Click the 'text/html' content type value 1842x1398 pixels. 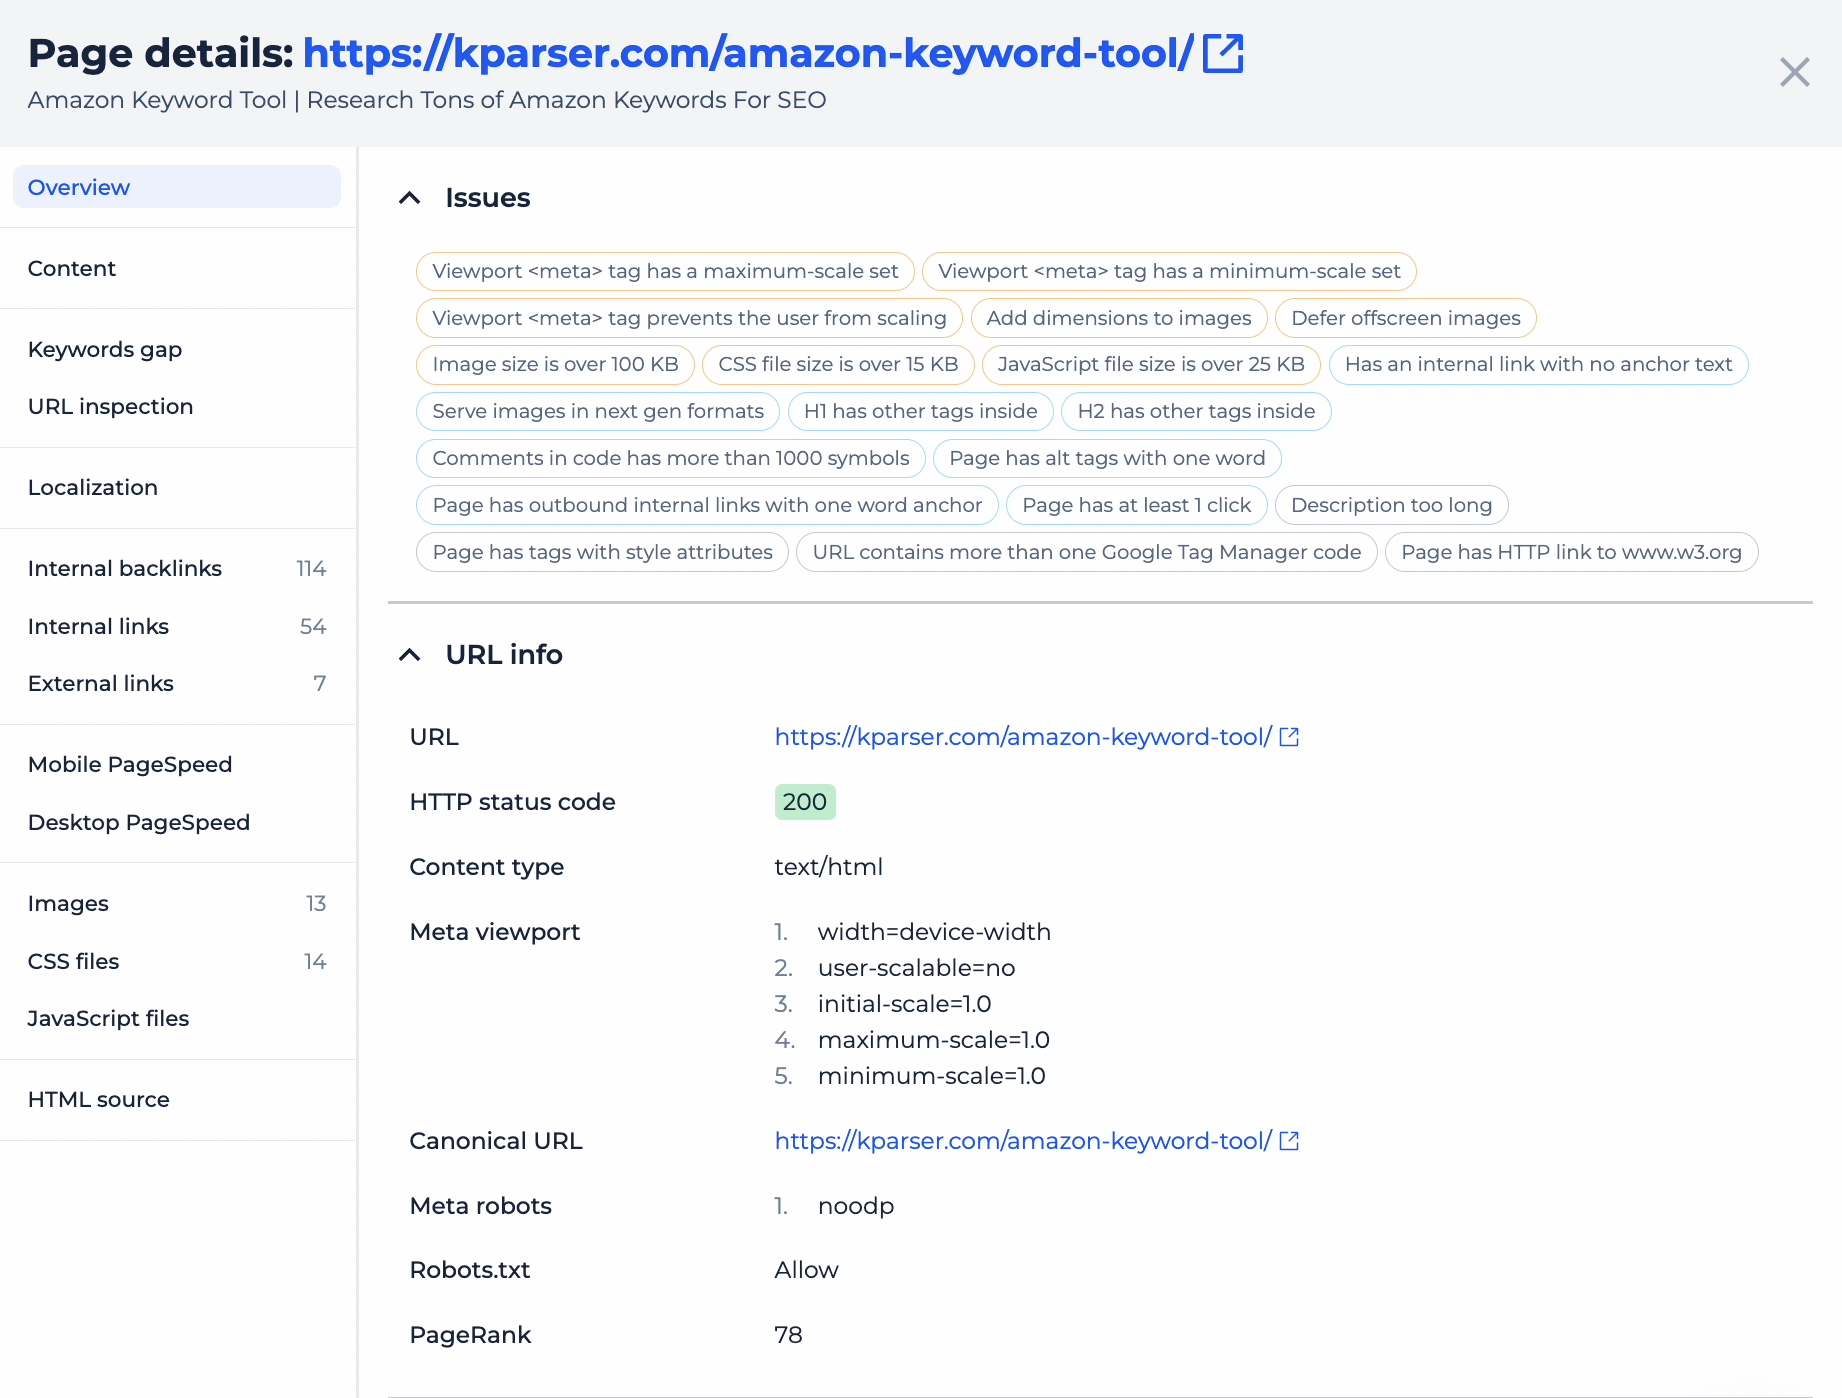(829, 867)
